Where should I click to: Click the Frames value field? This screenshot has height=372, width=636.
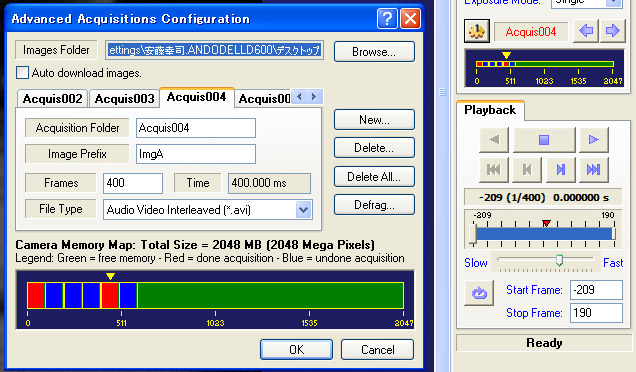(133, 183)
